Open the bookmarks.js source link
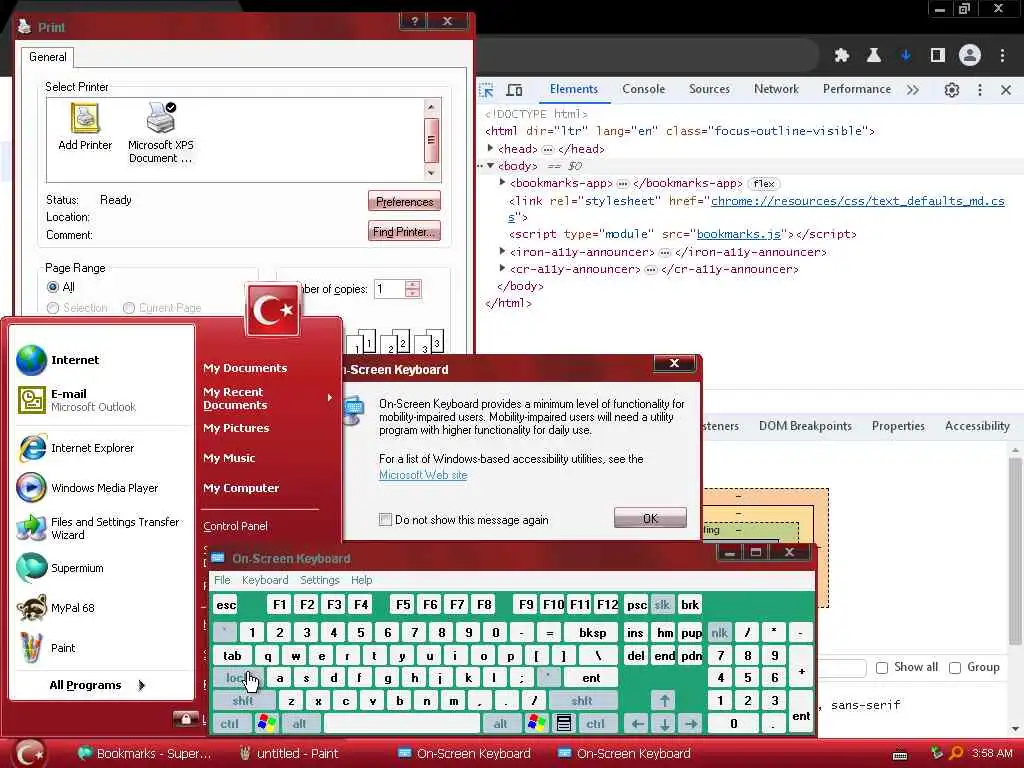1024x768 pixels. 739,234
